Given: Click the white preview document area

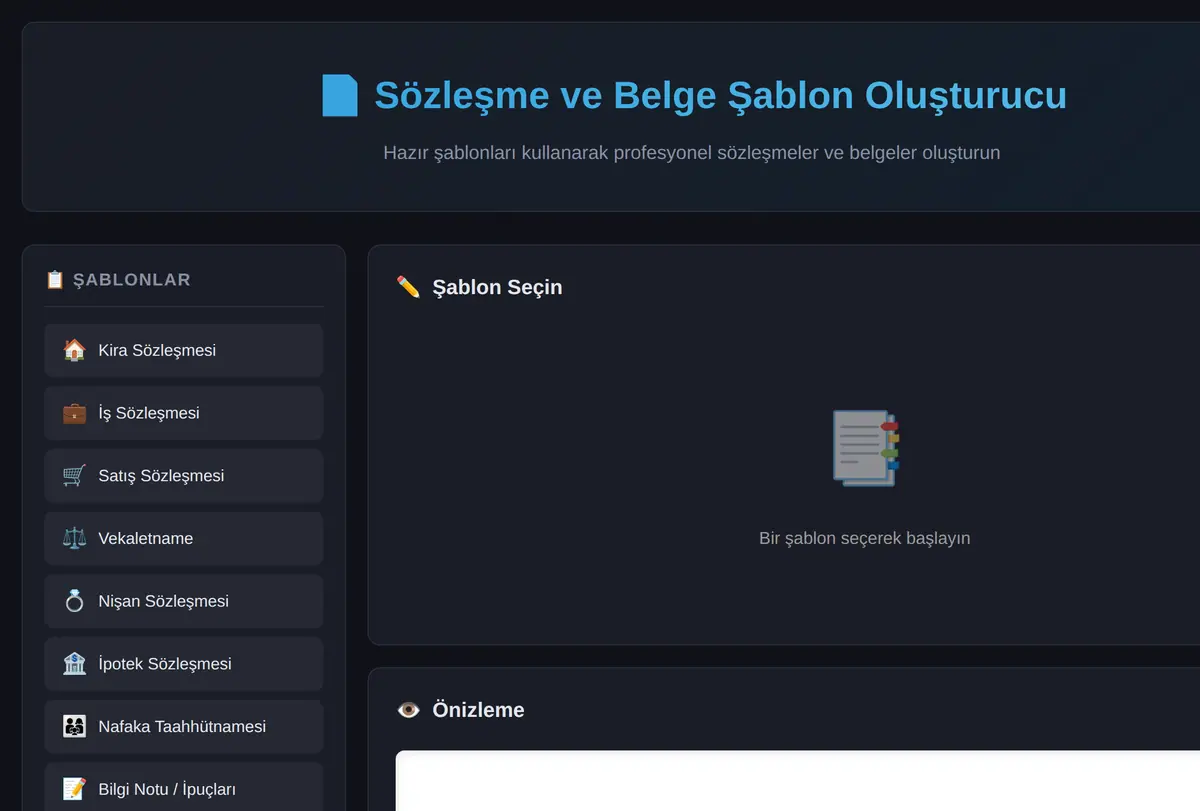Looking at the screenshot, I should (x=798, y=781).
